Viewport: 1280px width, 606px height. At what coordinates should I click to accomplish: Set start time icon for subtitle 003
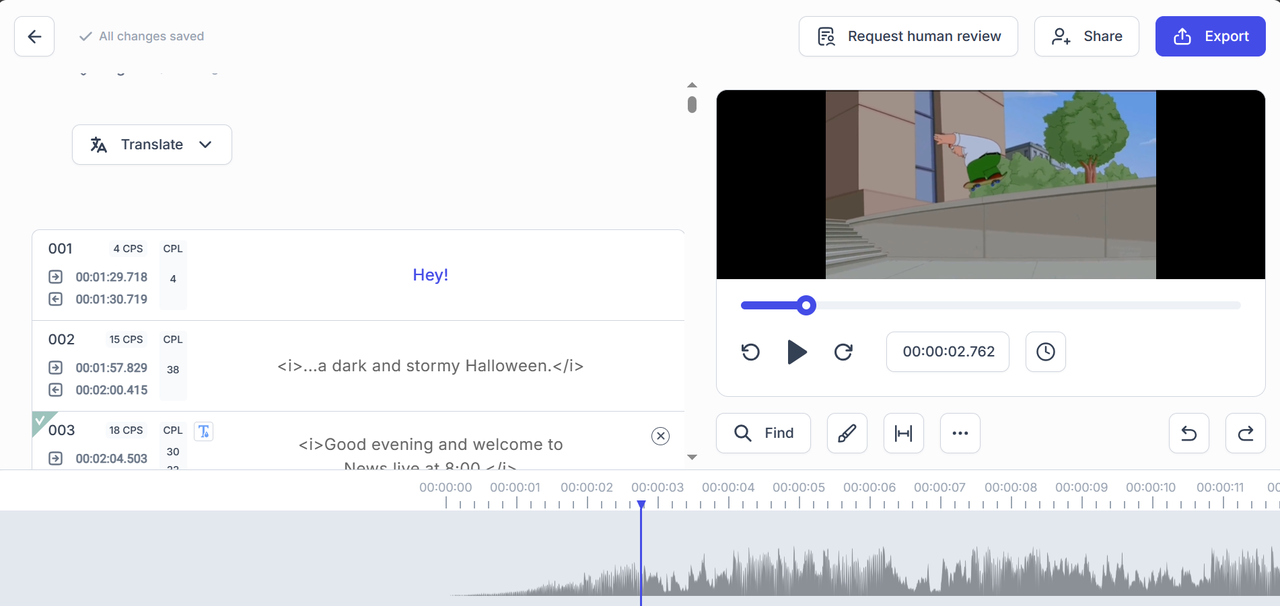click(55, 459)
